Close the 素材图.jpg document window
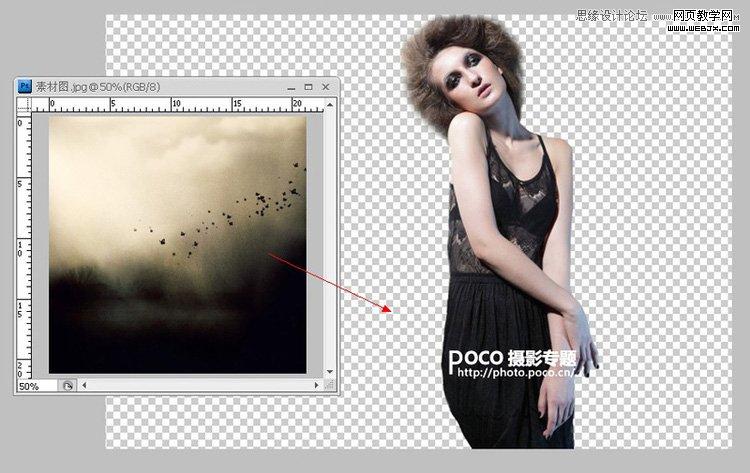The image size is (750, 473). click(x=326, y=87)
